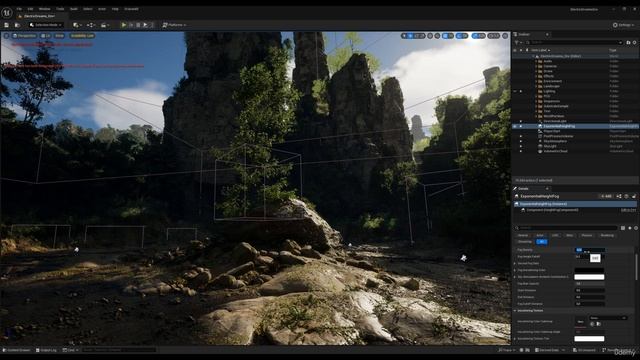Open the Settings menu in main toolbar
Viewport: 640px width, 360px height.
(622, 25)
